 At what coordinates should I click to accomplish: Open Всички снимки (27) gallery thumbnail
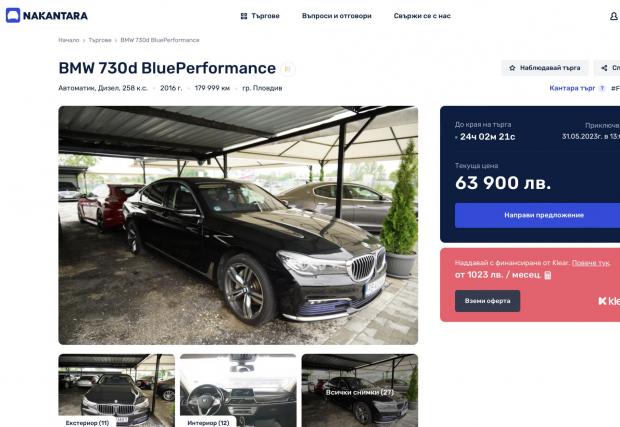coord(360,390)
